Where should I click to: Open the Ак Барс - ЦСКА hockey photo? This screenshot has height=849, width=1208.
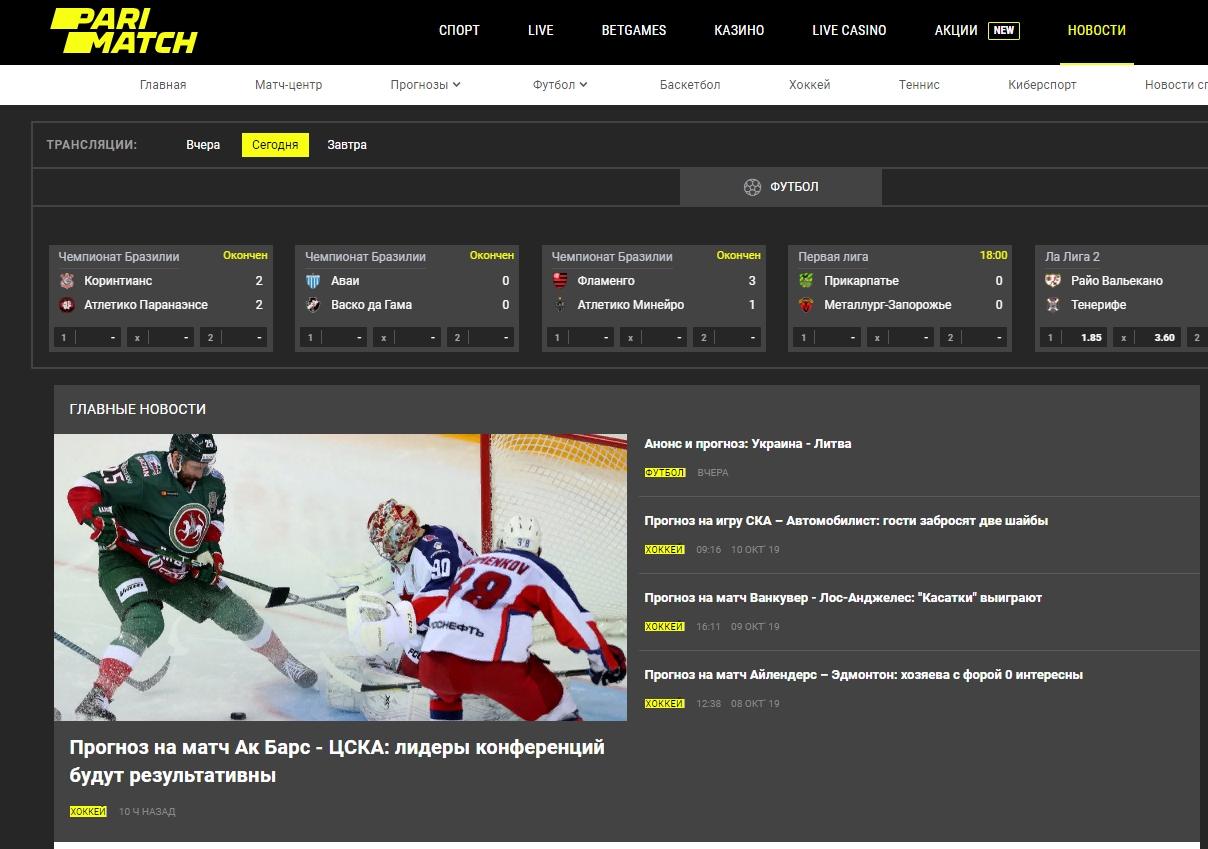point(340,577)
